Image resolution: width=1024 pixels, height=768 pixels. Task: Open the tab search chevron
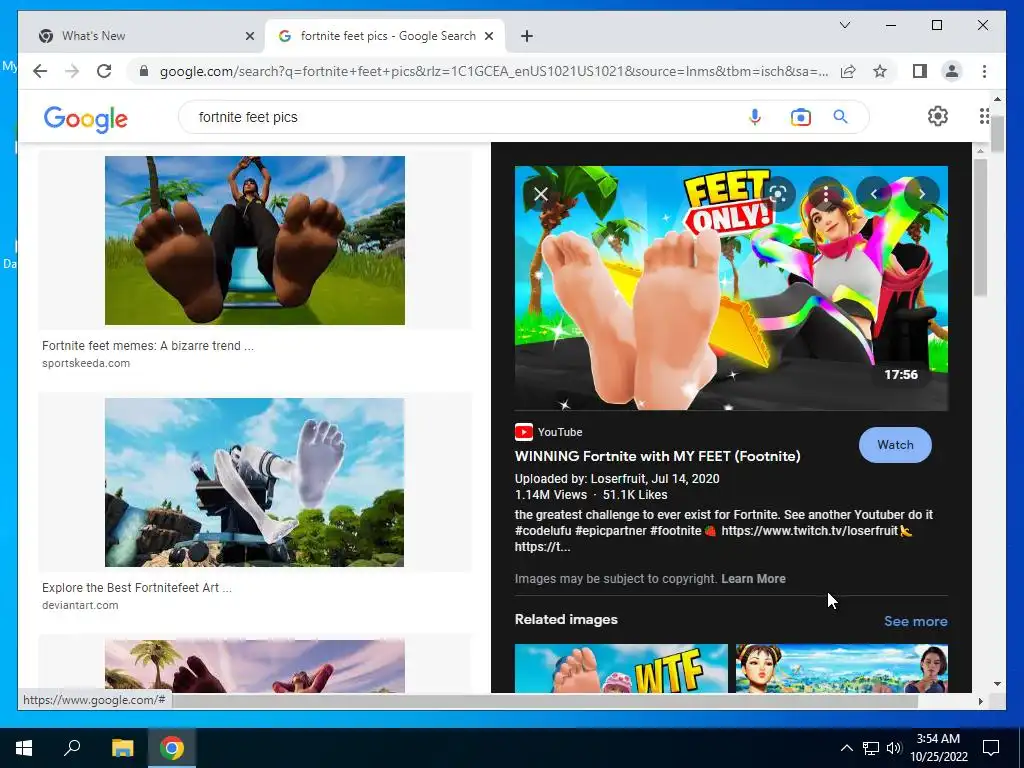point(844,25)
